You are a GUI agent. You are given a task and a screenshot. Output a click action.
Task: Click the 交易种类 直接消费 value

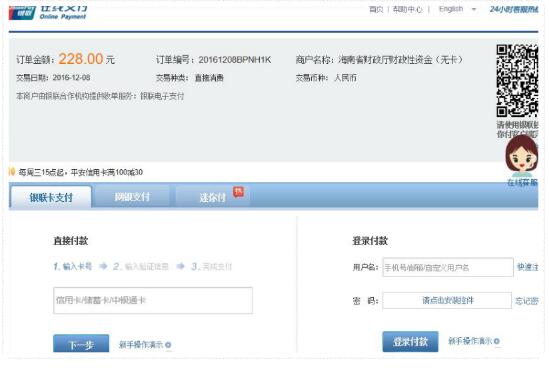(x=209, y=78)
